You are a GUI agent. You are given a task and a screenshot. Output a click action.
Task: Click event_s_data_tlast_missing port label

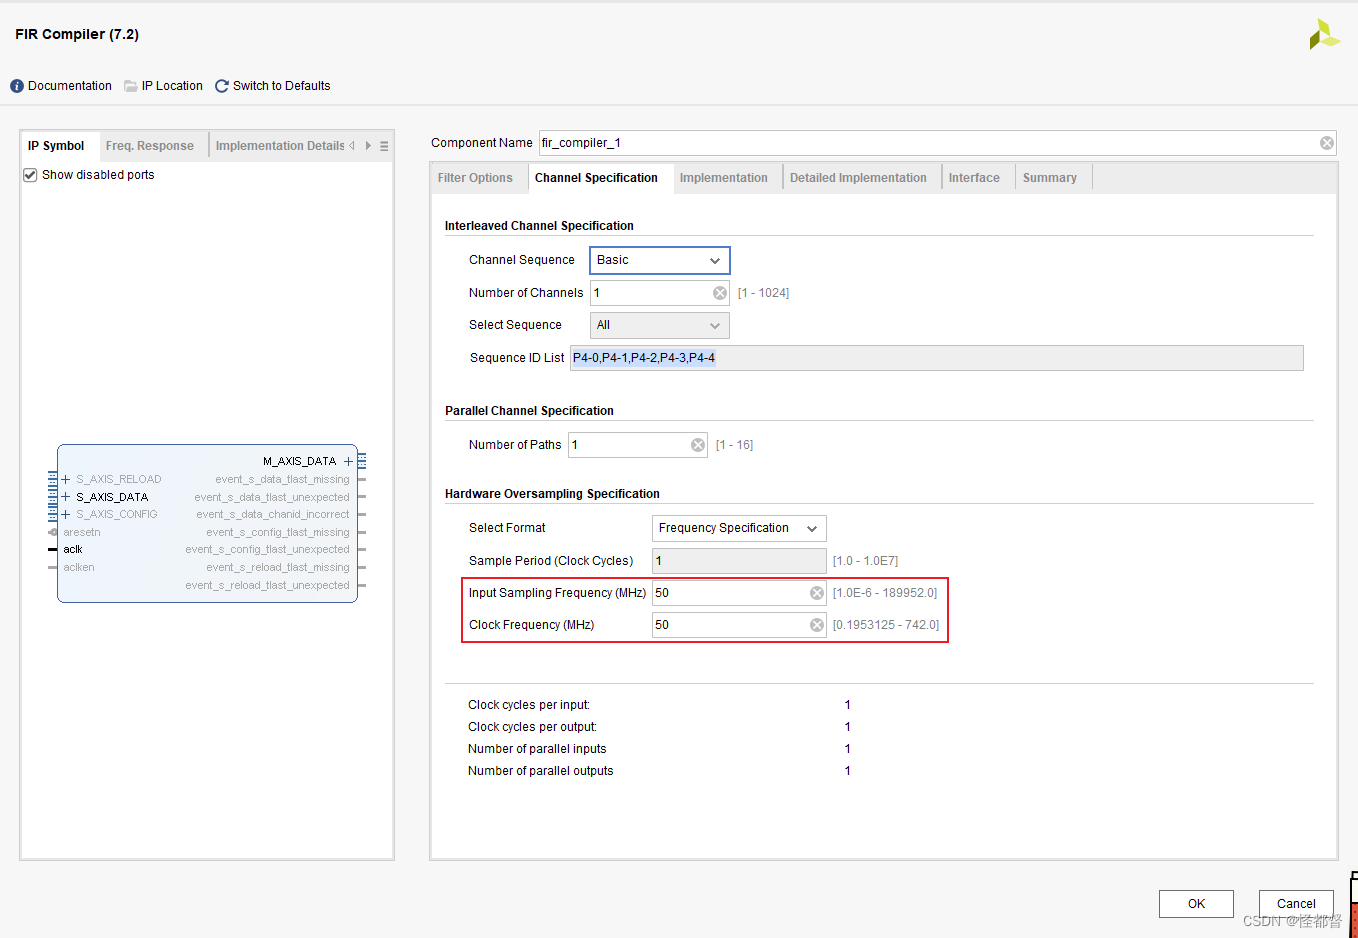[282, 479]
